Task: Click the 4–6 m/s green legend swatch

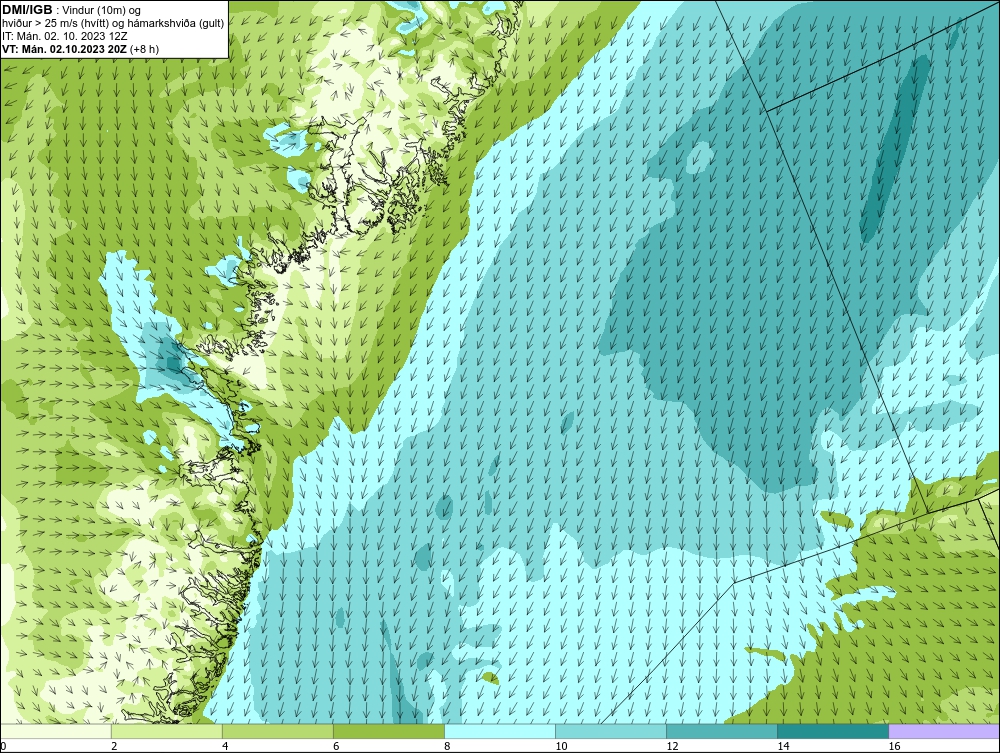Action: (x=278, y=731)
